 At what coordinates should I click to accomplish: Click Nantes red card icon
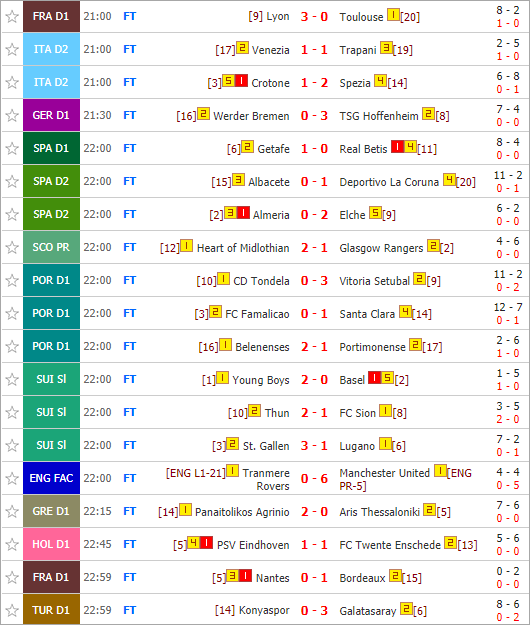(x=245, y=576)
